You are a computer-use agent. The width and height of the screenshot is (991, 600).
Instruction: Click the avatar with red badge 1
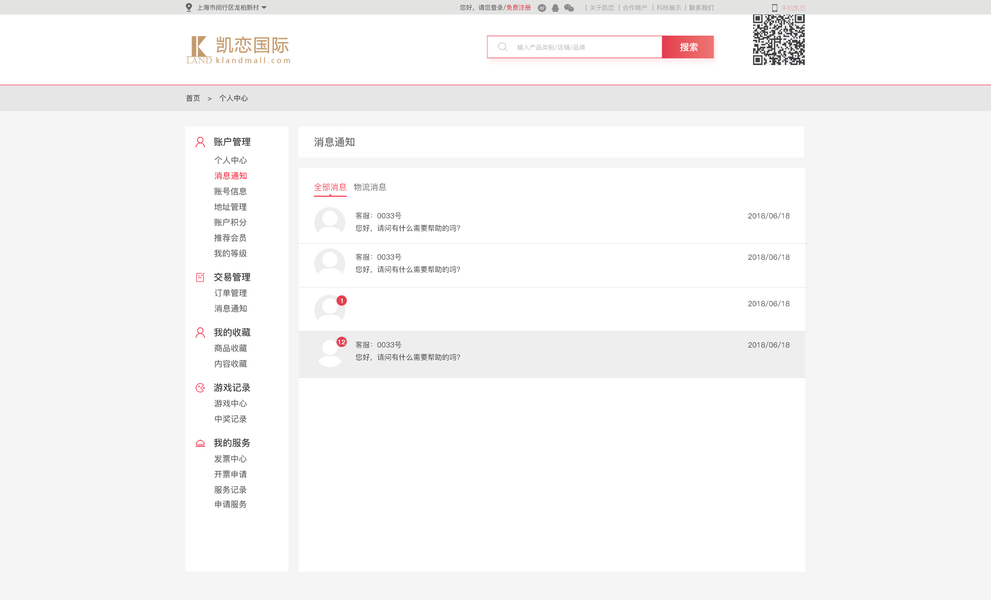tap(329, 309)
